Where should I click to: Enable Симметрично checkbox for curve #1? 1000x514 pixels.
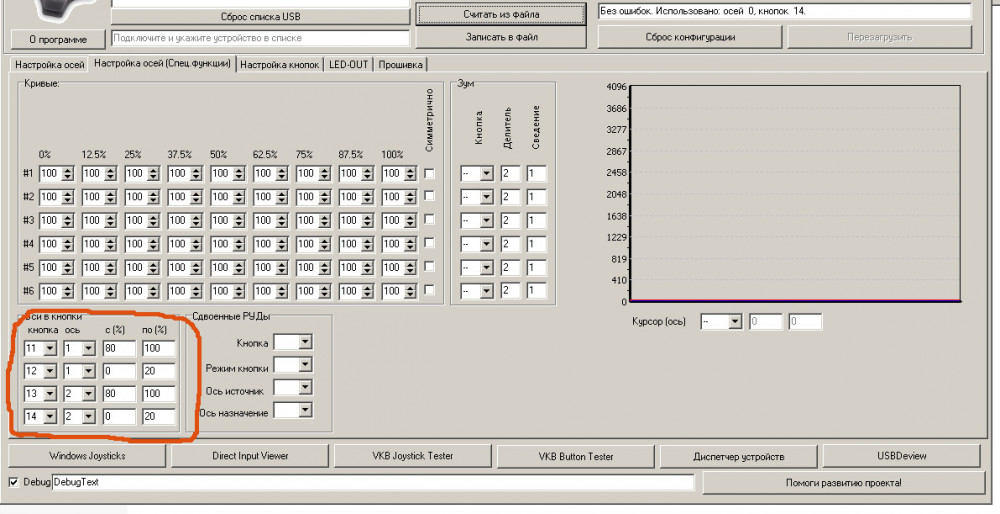pos(430,173)
